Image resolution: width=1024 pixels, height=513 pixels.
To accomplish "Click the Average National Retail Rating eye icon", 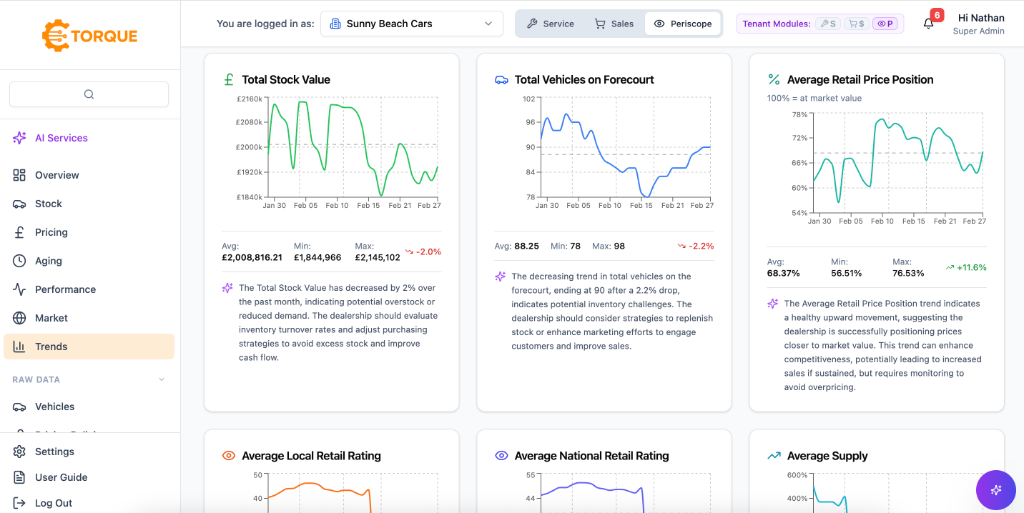I will 501,456.
